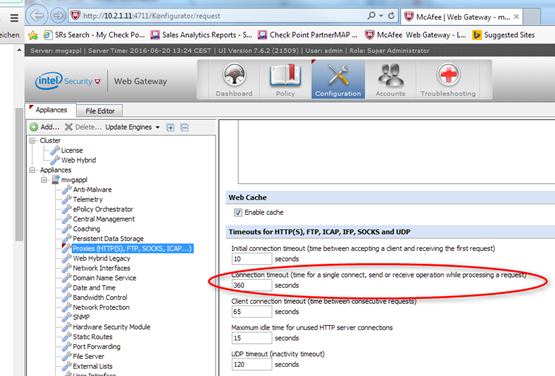Select Central Management item

[104, 219]
